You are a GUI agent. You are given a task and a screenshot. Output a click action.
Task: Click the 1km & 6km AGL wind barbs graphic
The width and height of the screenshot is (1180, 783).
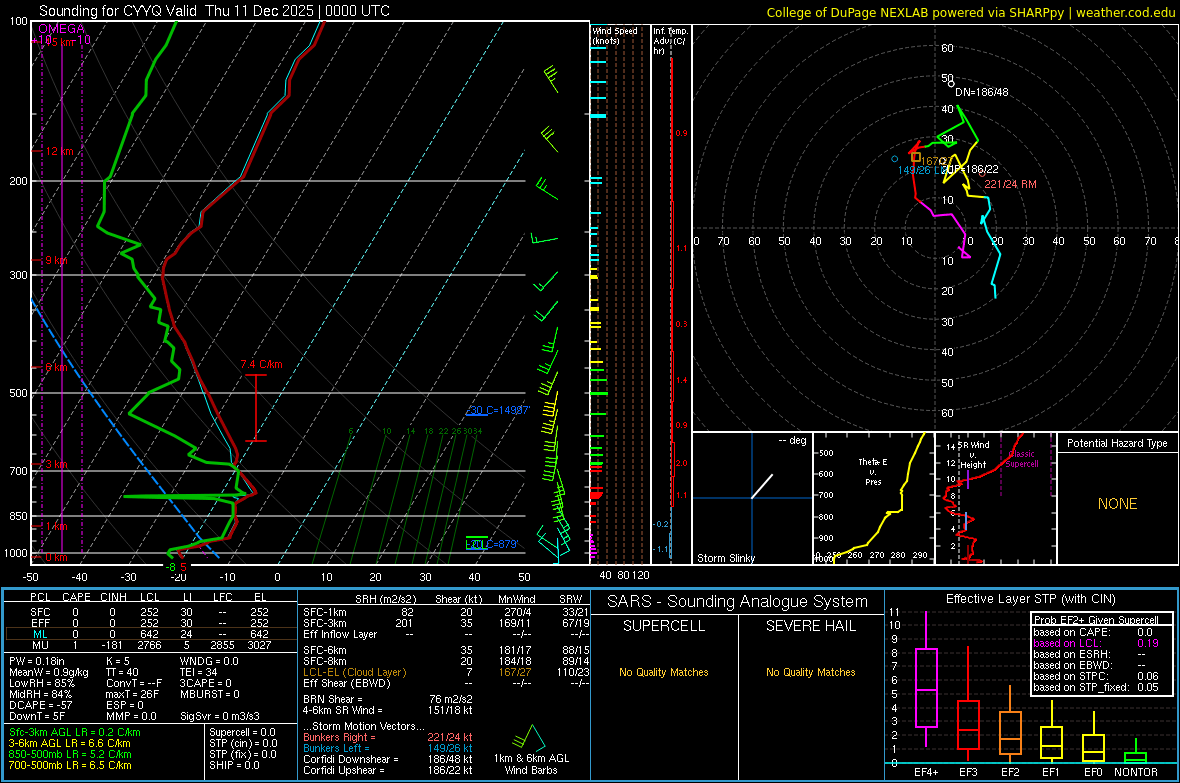528,738
